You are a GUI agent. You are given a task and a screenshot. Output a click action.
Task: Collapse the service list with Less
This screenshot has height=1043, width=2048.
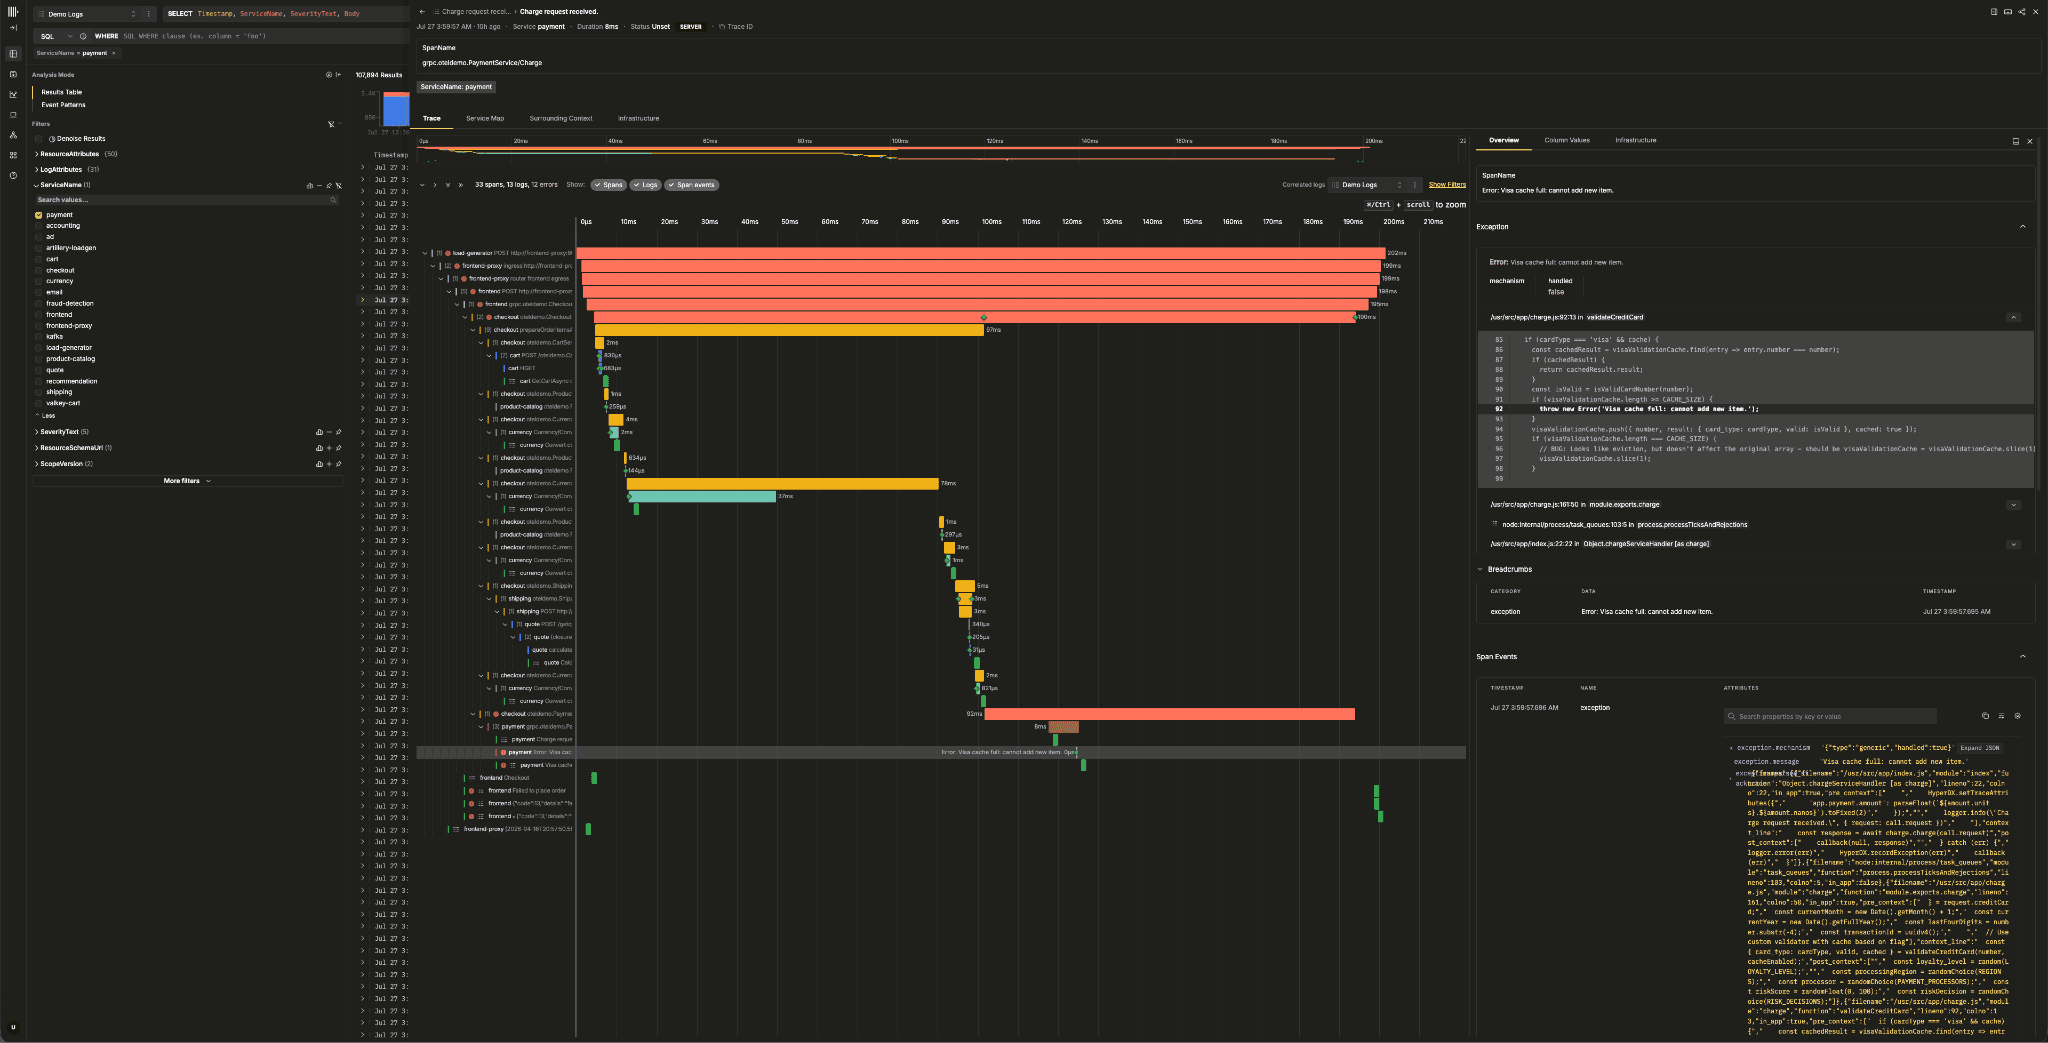[46, 416]
